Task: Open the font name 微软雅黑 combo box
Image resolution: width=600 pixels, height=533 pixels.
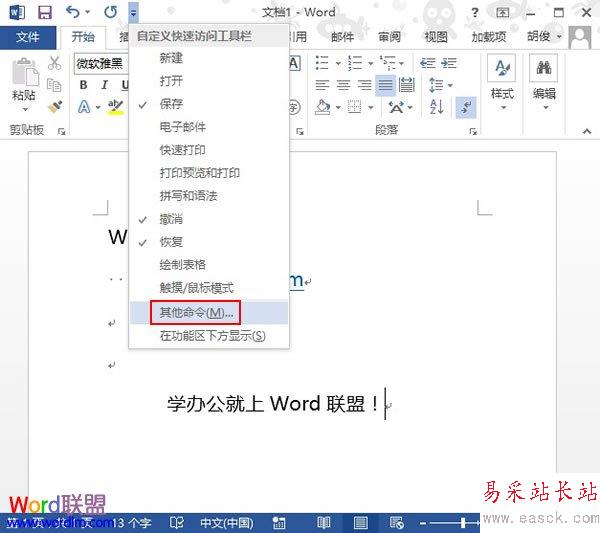Action: click(x=100, y=63)
